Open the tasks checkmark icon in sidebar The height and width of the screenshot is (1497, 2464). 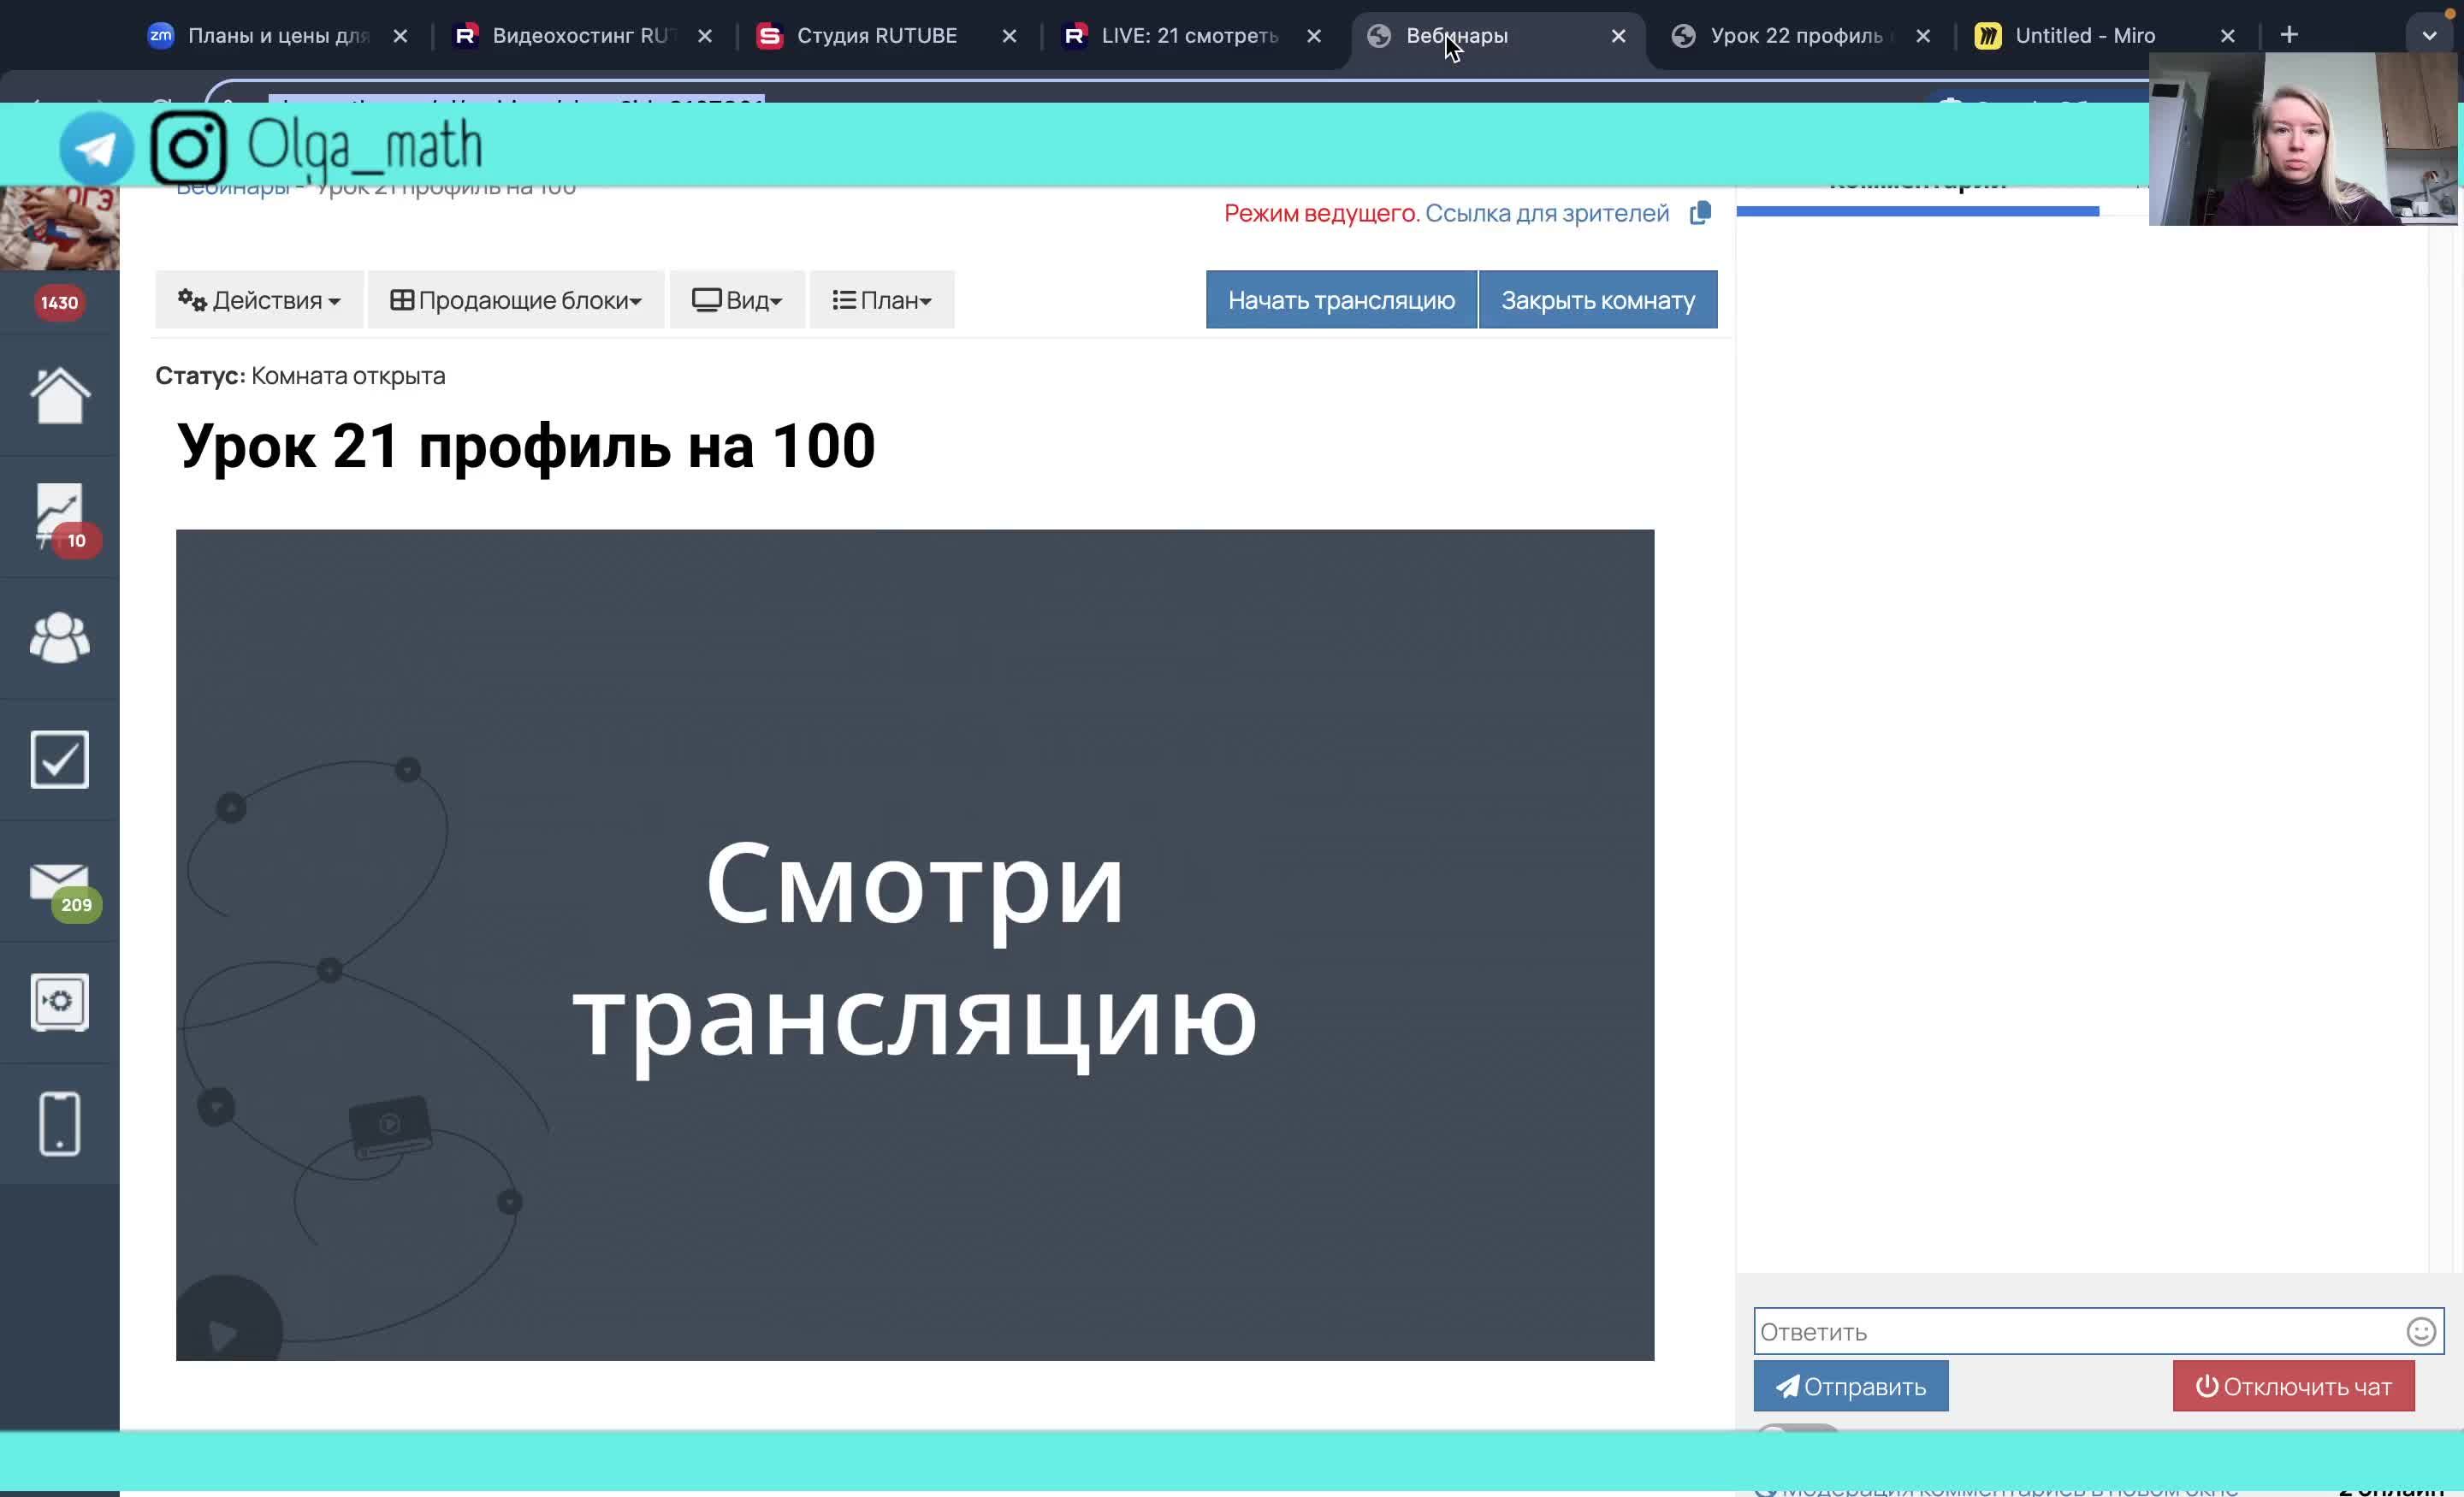click(59, 759)
